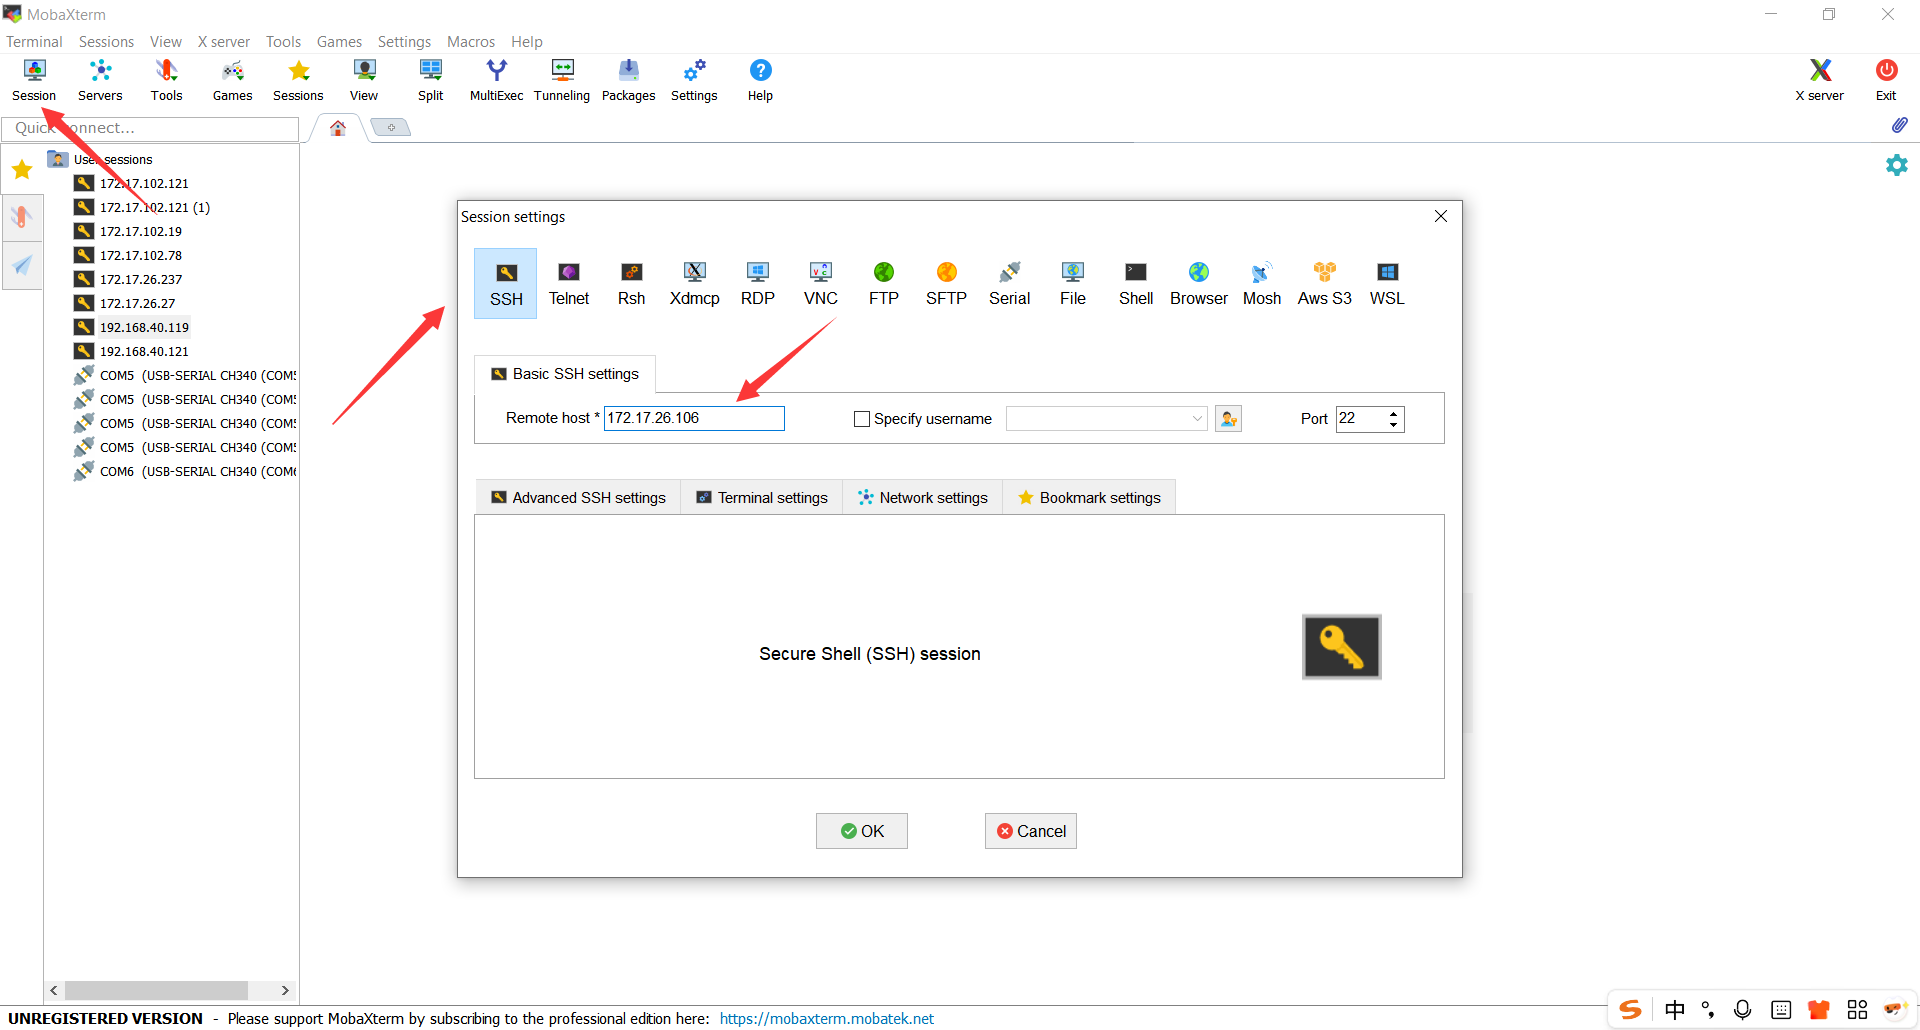Viewport: 1920px width, 1030px height.
Task: Select the VNC session type
Action: pos(821,284)
